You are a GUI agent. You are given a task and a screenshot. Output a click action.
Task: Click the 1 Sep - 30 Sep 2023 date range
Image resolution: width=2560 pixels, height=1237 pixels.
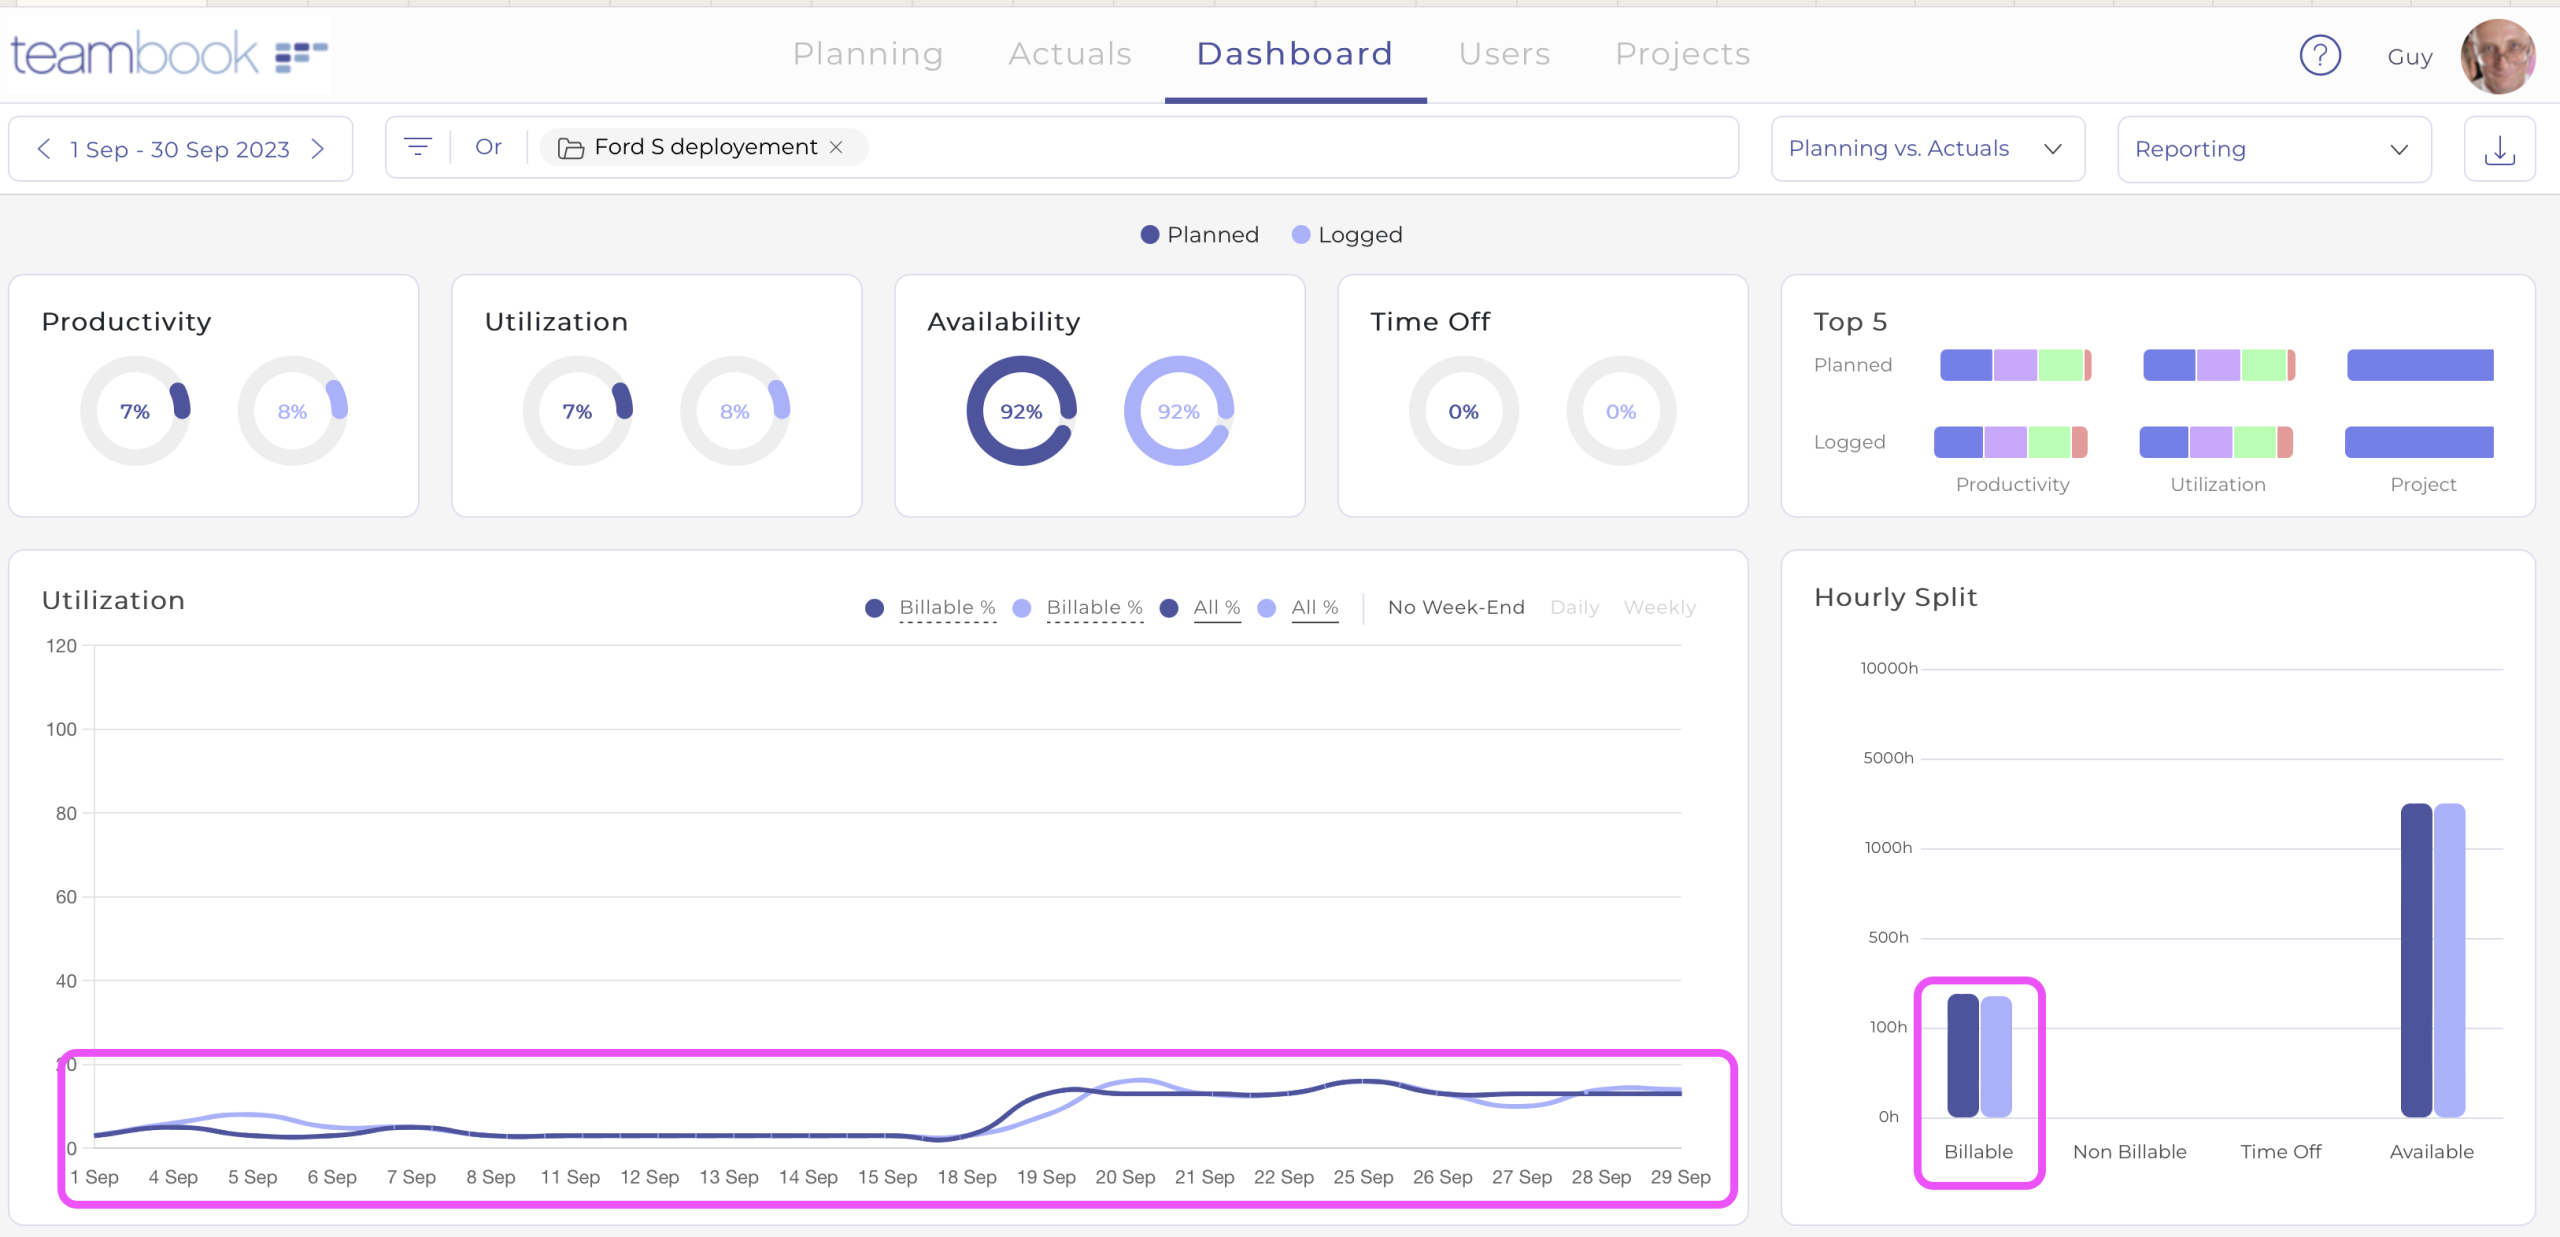(180, 149)
